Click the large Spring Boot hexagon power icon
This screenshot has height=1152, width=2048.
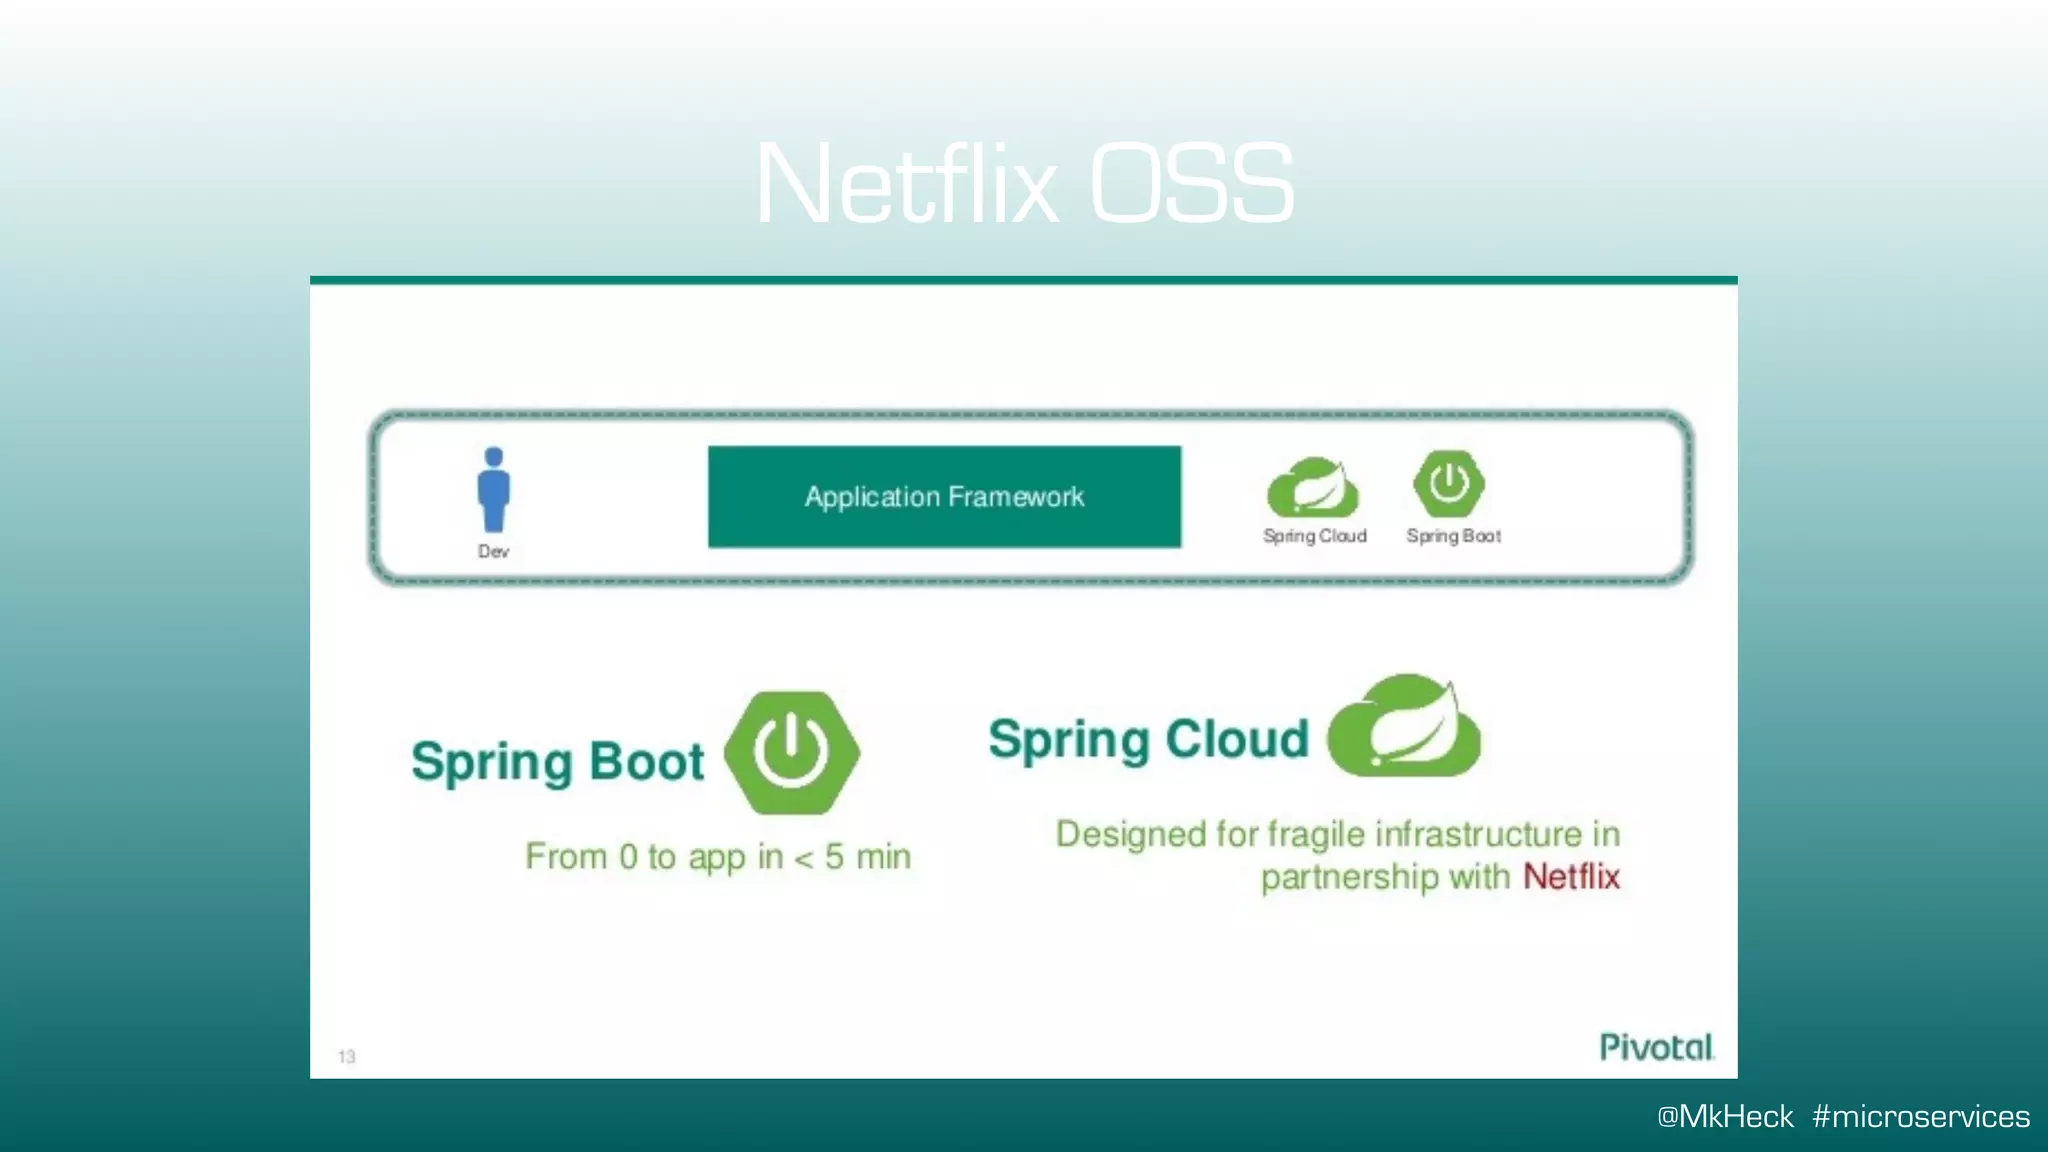coord(792,752)
